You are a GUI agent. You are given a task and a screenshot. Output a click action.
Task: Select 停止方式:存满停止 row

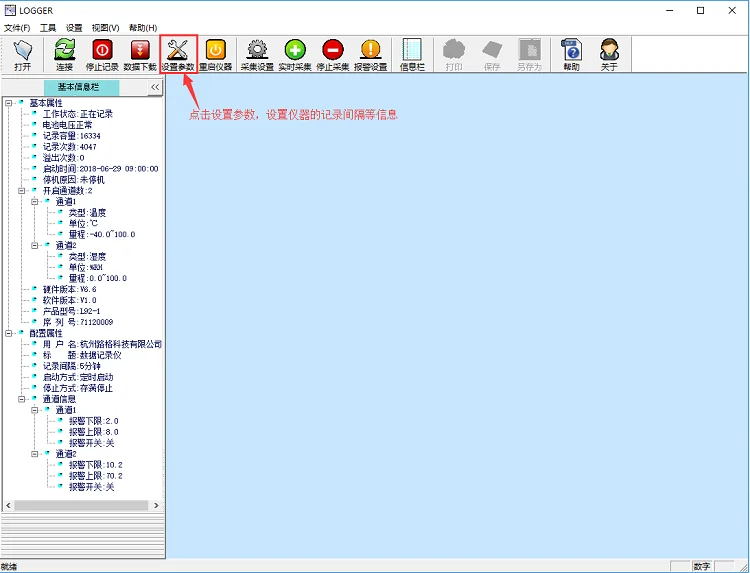[78, 388]
